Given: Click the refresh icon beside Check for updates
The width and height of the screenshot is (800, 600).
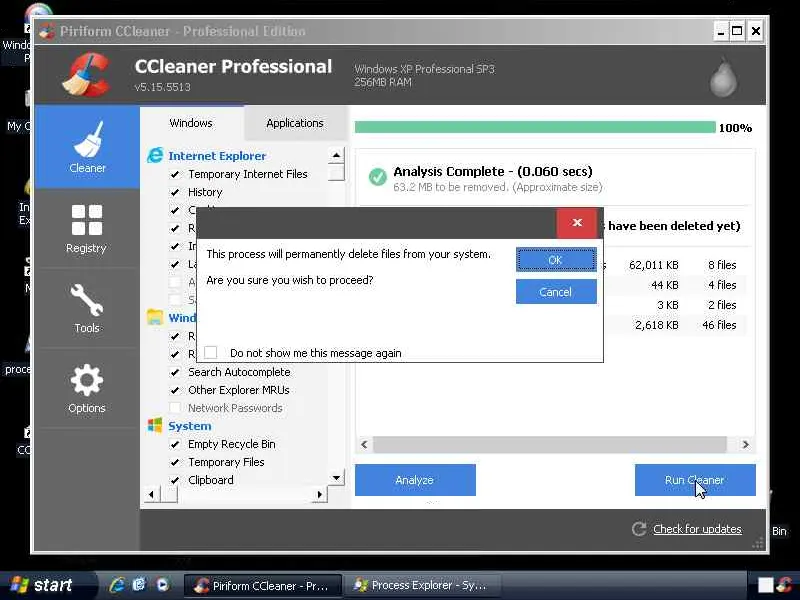Looking at the screenshot, I should tap(639, 529).
